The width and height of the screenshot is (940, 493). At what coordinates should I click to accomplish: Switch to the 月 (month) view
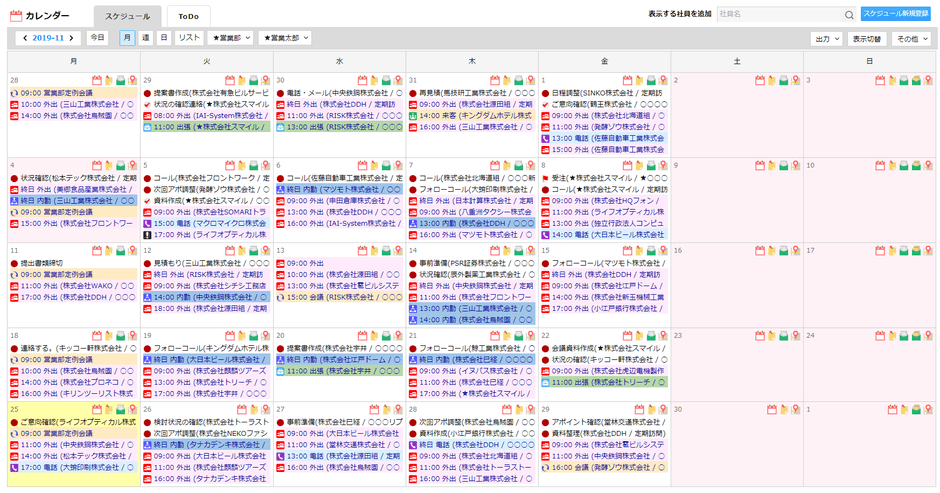pos(127,38)
